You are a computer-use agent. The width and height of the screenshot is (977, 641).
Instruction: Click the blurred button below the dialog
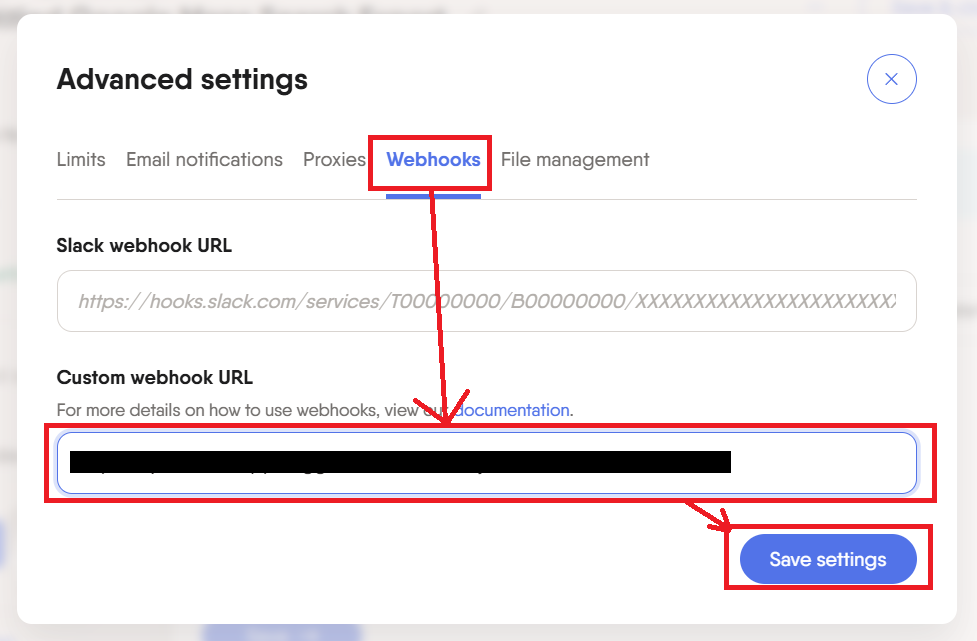[280, 632]
